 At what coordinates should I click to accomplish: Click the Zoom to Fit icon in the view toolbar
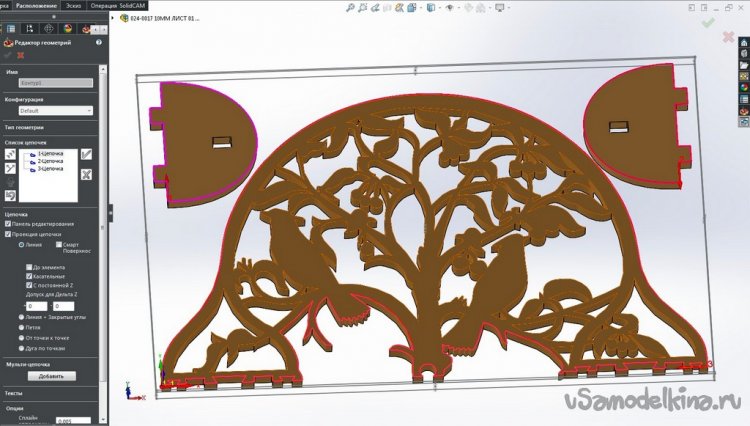351,7
